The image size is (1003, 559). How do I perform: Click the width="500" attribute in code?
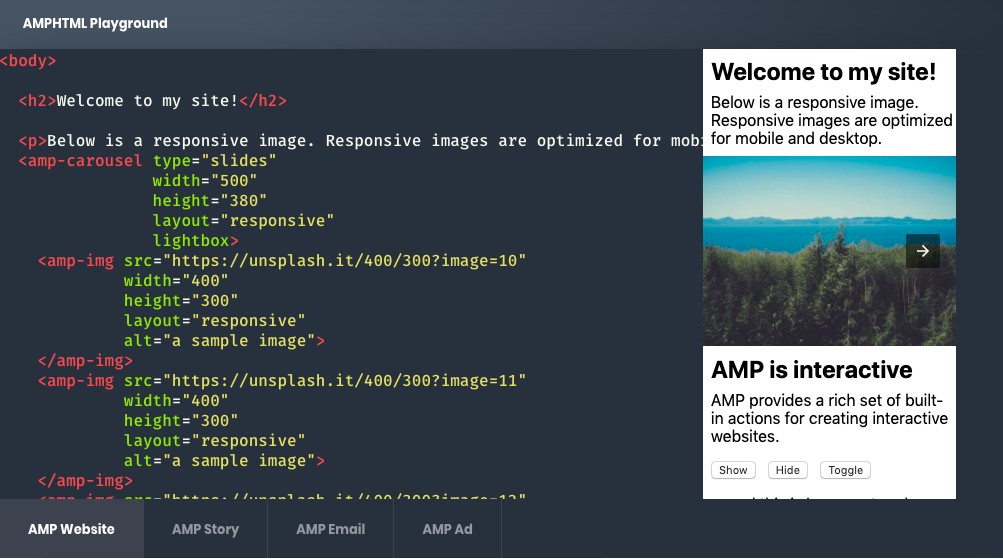coord(204,180)
